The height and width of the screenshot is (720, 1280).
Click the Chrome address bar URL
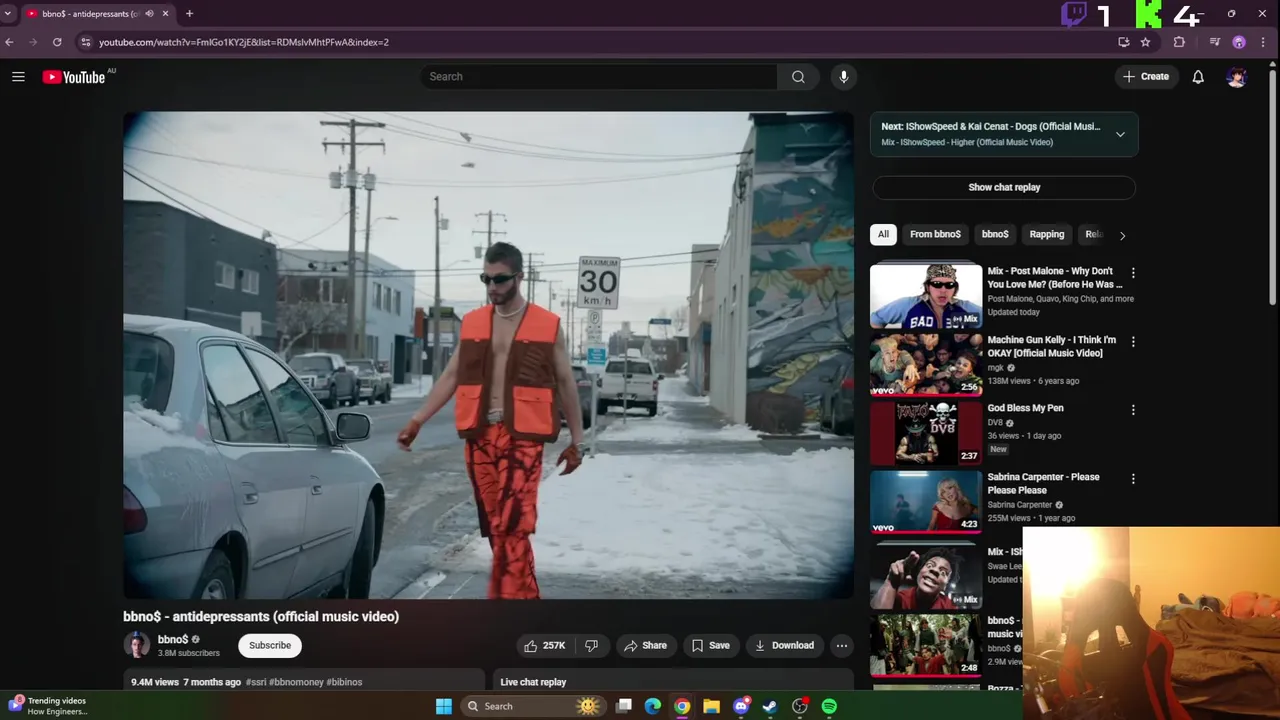click(244, 42)
